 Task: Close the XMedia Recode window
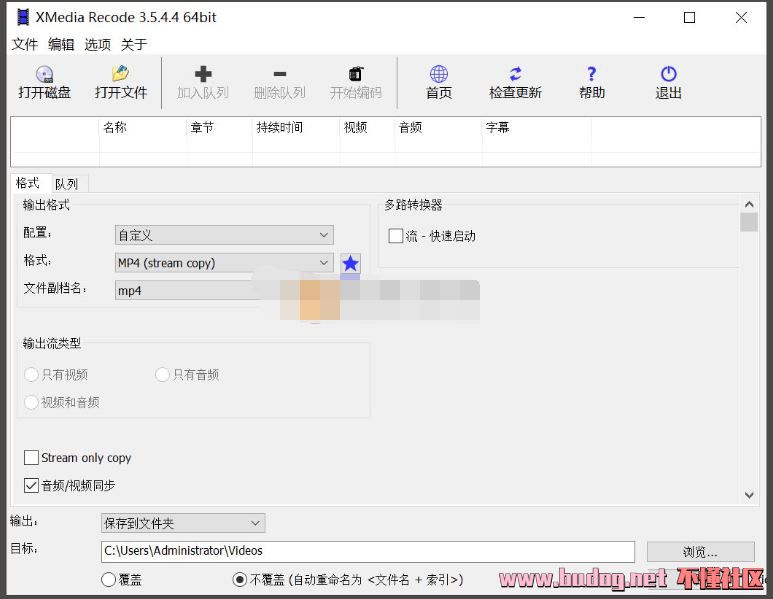pyautogui.click(x=741, y=18)
